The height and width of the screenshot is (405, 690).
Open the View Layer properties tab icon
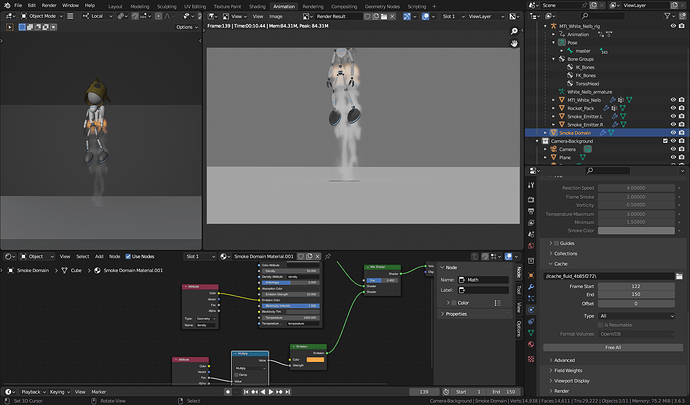531,223
